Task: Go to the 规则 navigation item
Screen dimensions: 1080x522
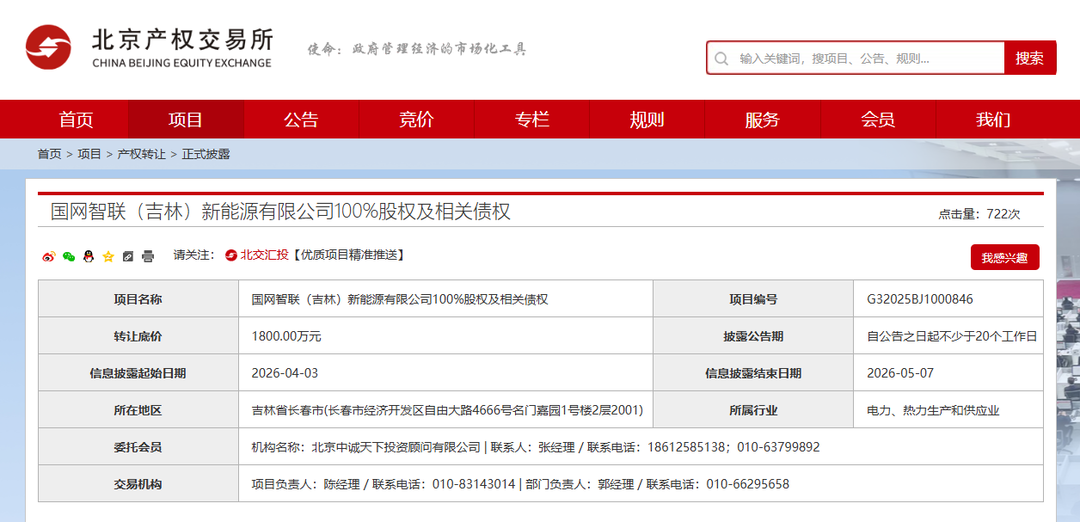Action: pyautogui.click(x=647, y=120)
